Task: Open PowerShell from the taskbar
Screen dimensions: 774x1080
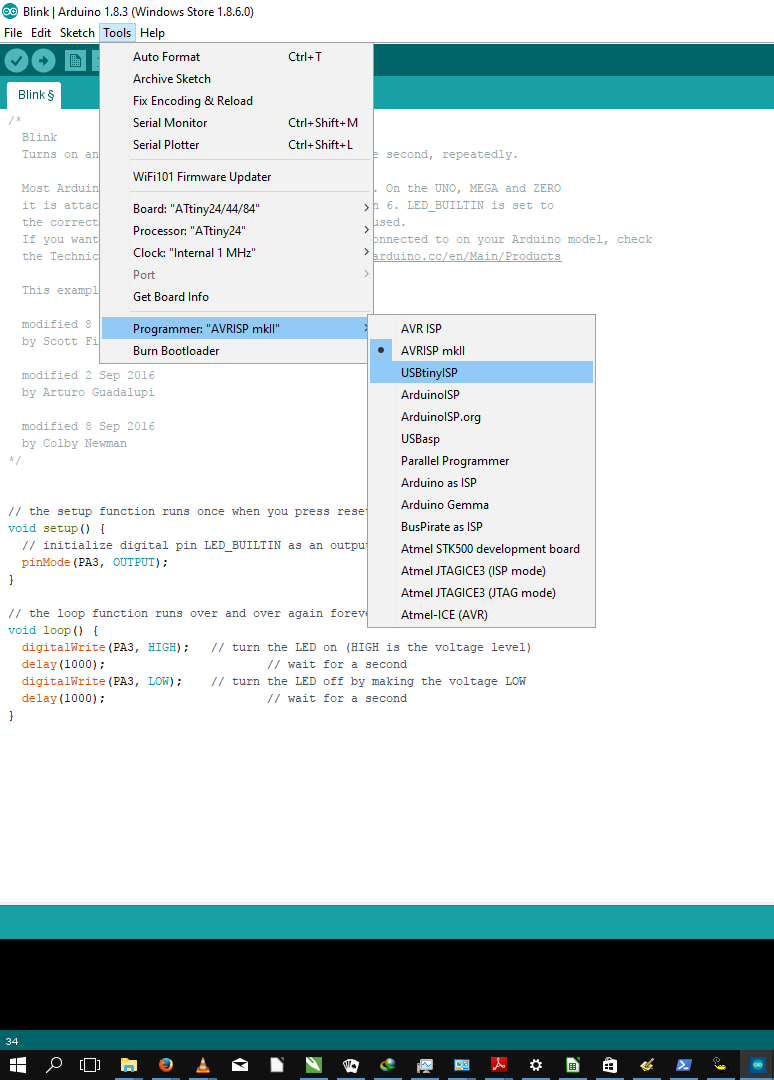Action: coord(684,1065)
